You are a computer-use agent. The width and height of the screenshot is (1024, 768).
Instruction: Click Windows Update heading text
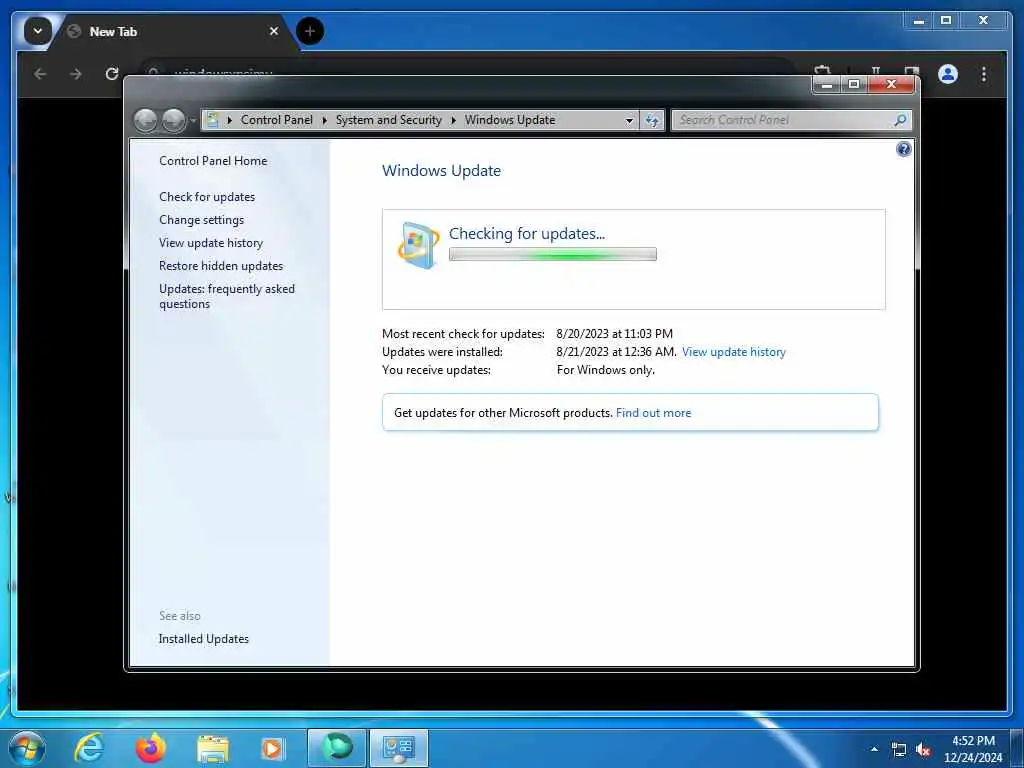(441, 171)
